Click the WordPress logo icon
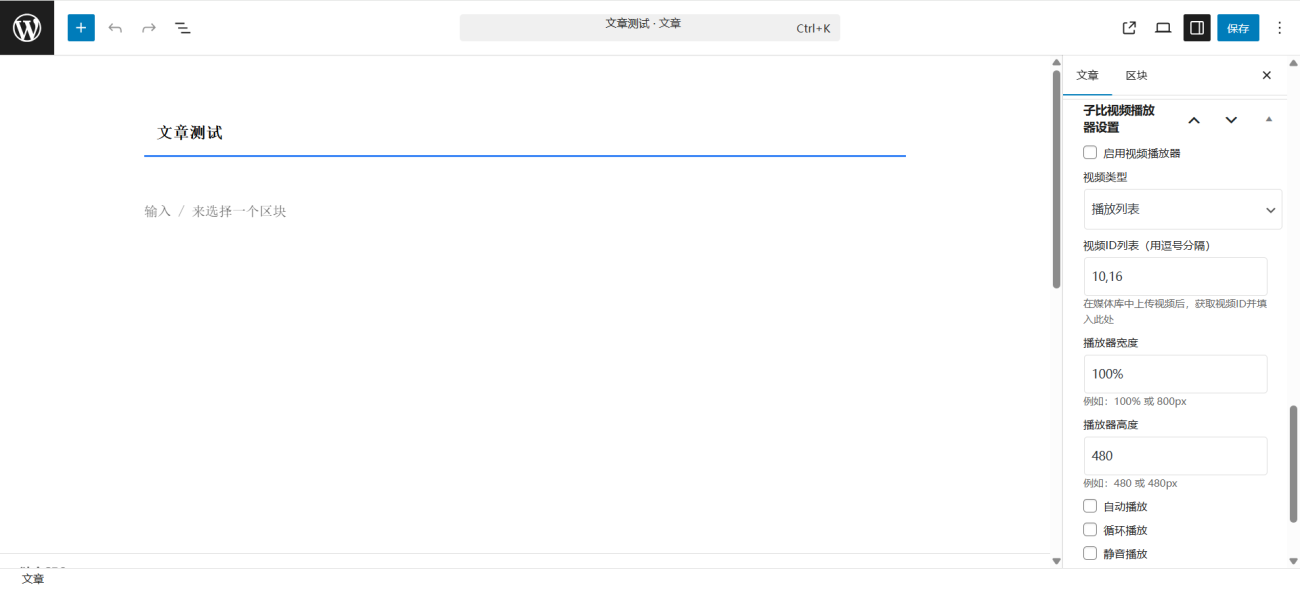1300x589 pixels. click(27, 28)
